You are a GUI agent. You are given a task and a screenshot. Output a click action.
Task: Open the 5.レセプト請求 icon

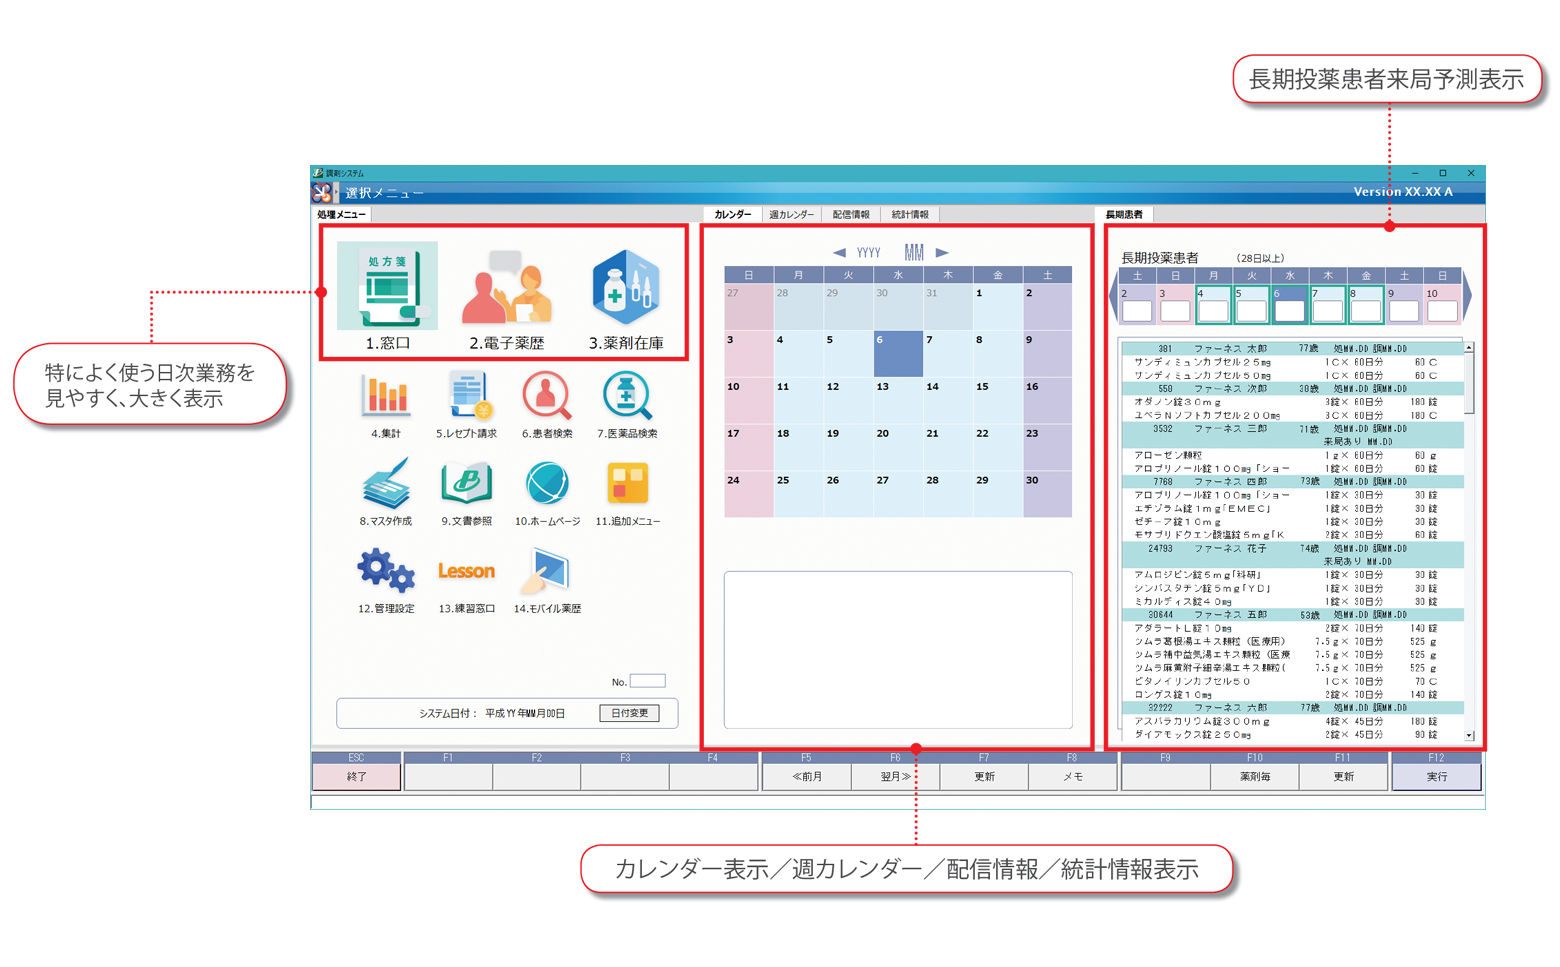click(467, 396)
